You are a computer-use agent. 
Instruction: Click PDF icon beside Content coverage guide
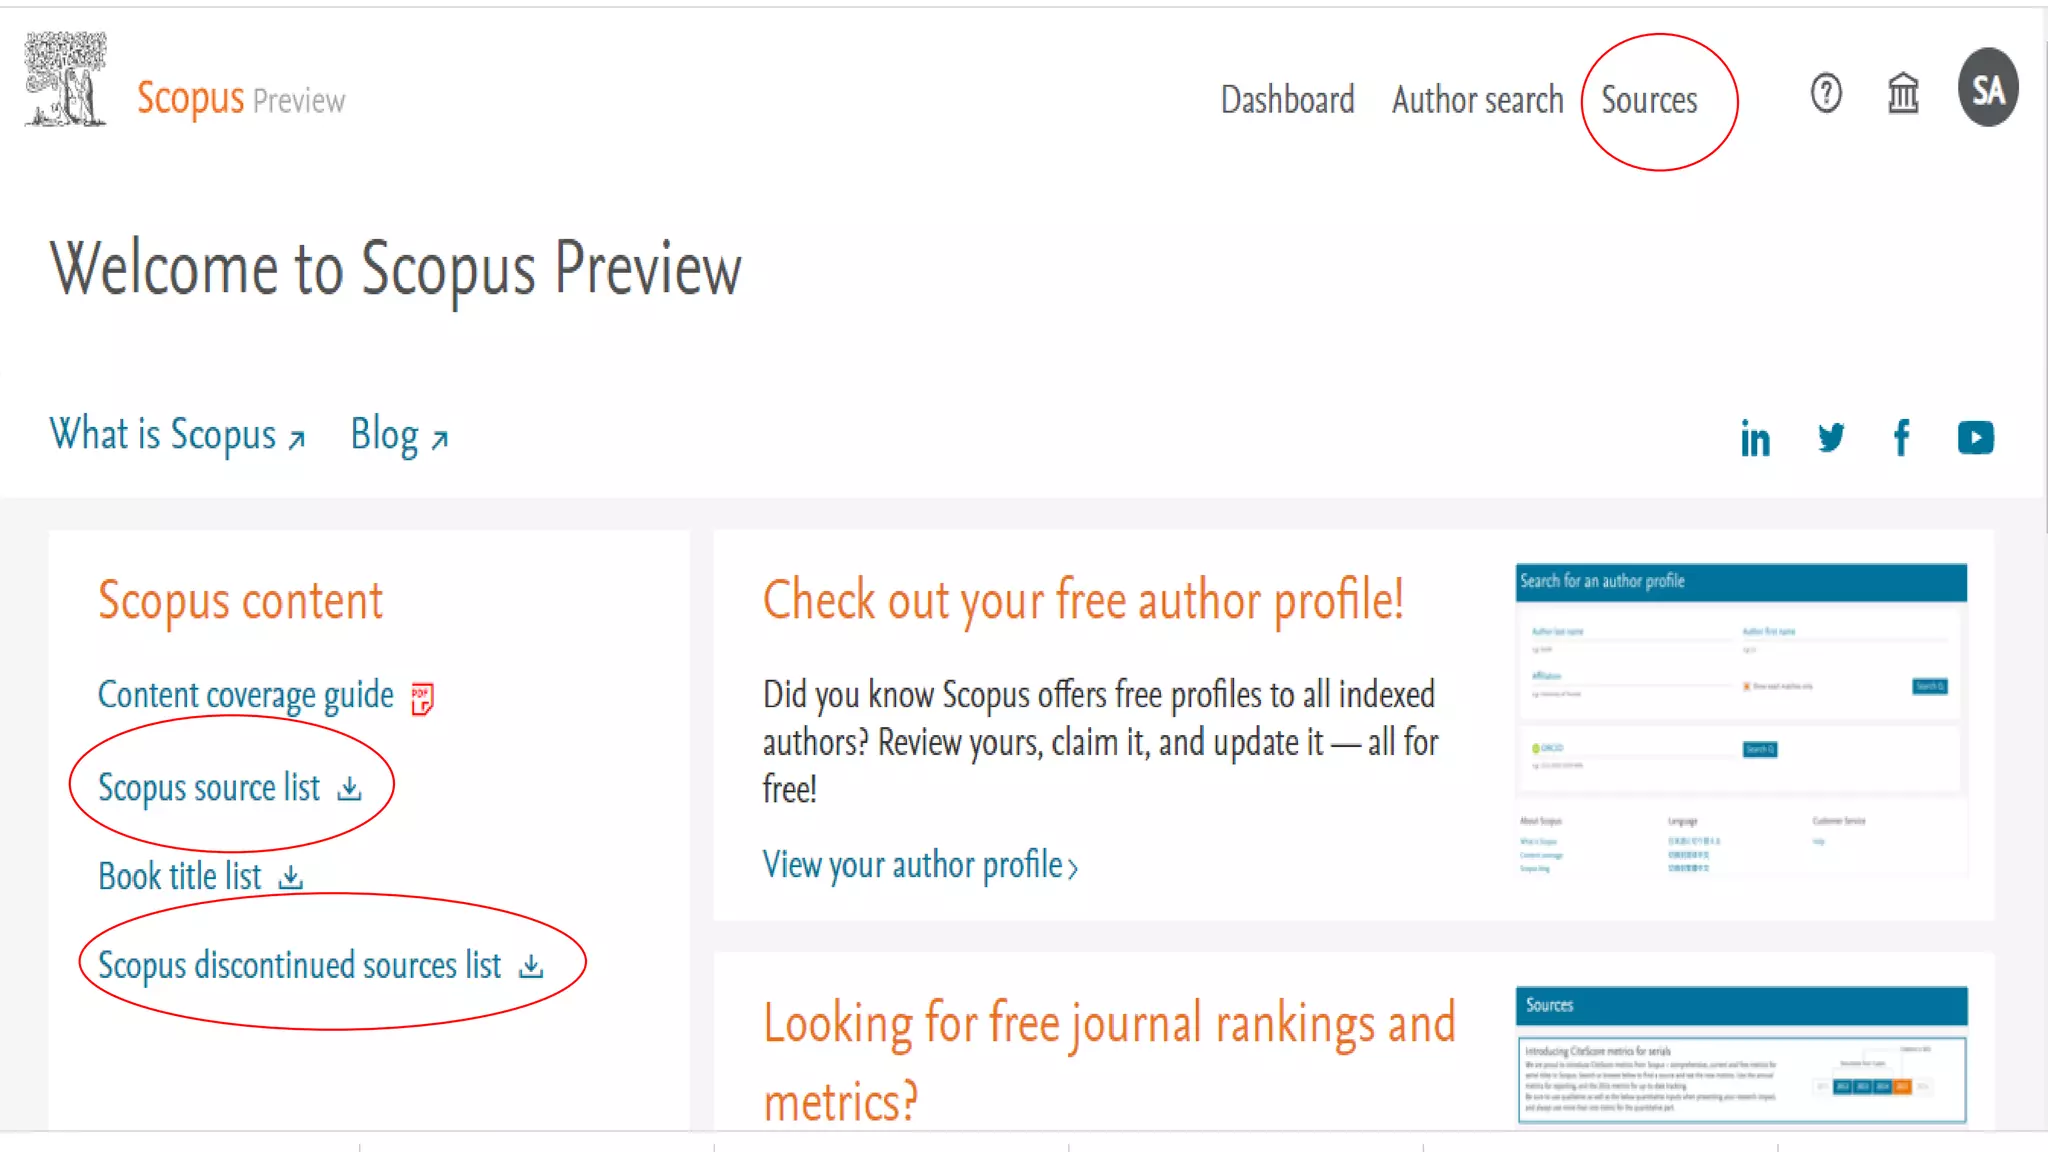422,698
